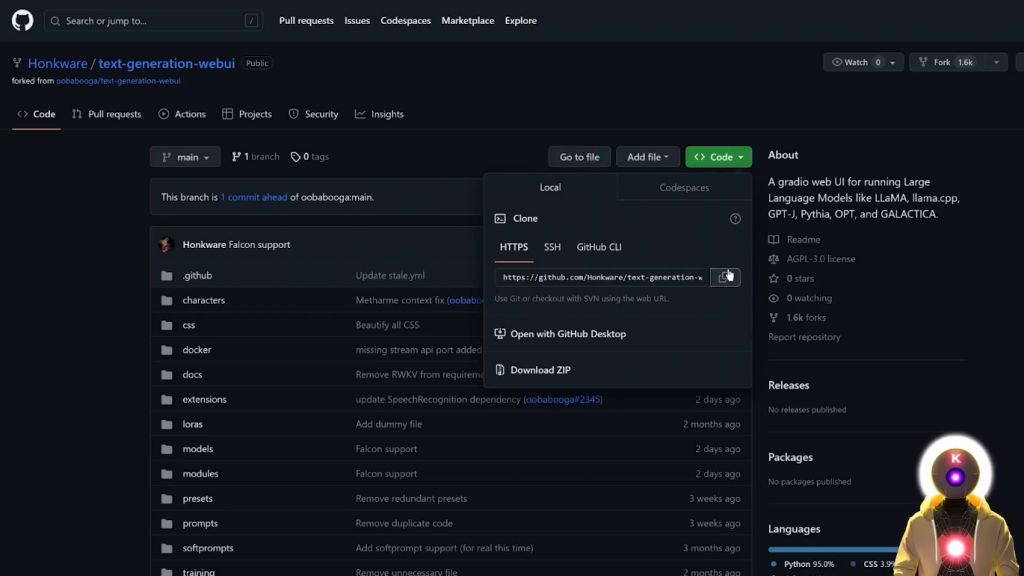Click the .github folder icon
Image resolution: width=1024 pixels, height=576 pixels.
[x=167, y=276]
